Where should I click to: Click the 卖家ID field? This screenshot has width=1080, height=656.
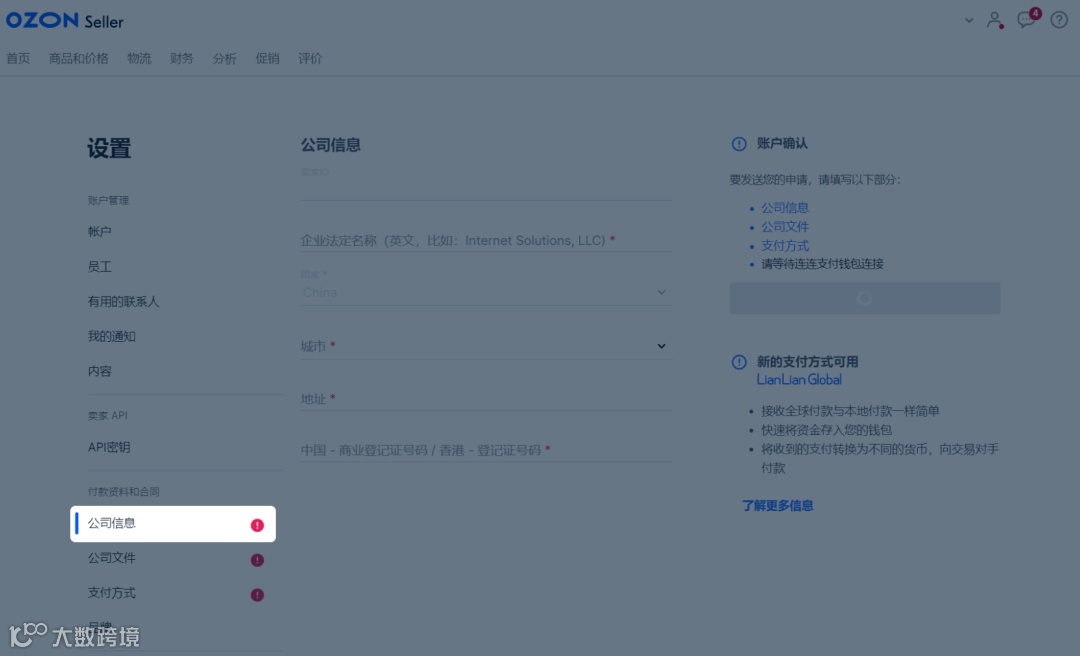(486, 184)
